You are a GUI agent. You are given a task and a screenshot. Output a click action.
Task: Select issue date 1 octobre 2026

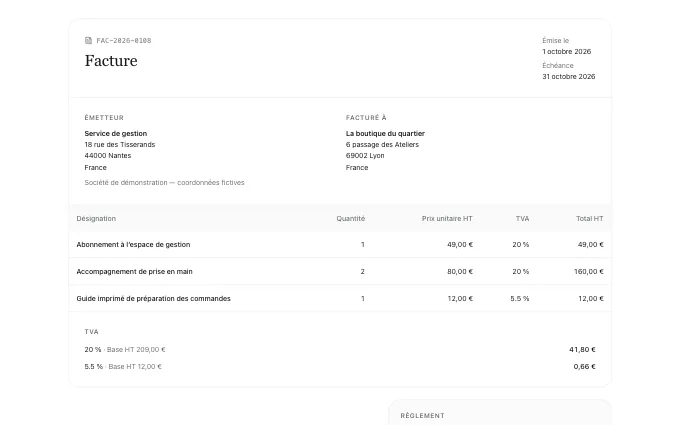point(566,51)
